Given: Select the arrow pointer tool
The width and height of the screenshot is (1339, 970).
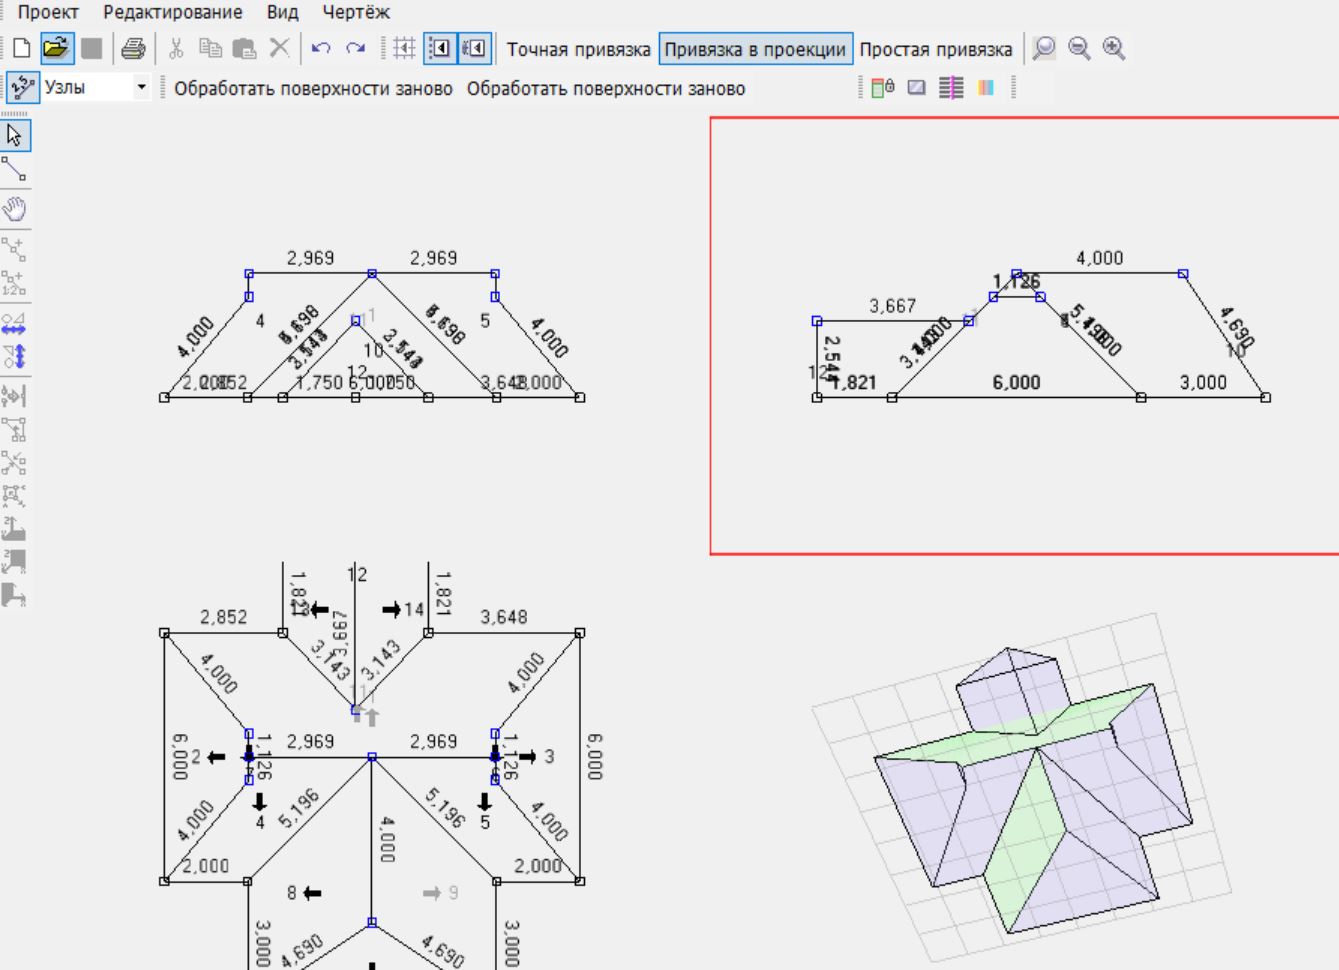Looking at the screenshot, I should tap(16, 135).
